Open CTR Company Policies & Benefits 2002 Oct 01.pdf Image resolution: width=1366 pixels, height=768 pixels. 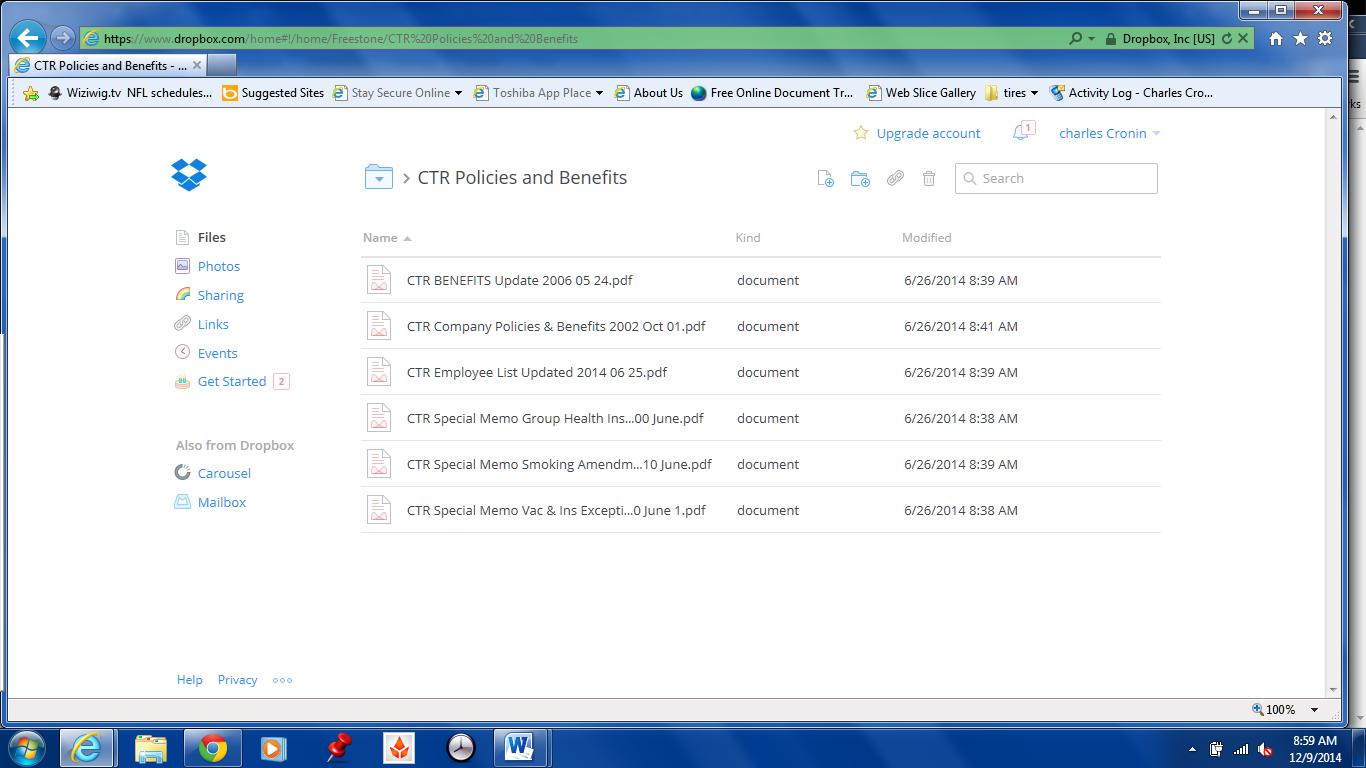[x=556, y=326]
